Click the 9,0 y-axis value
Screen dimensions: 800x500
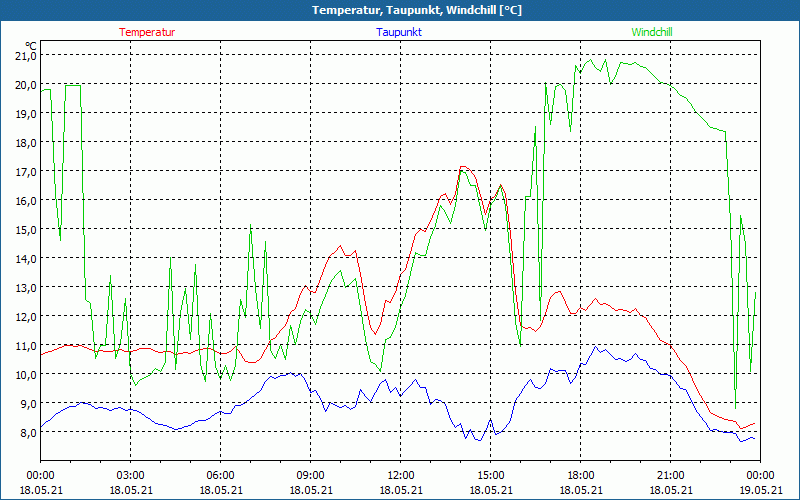(x=28, y=404)
